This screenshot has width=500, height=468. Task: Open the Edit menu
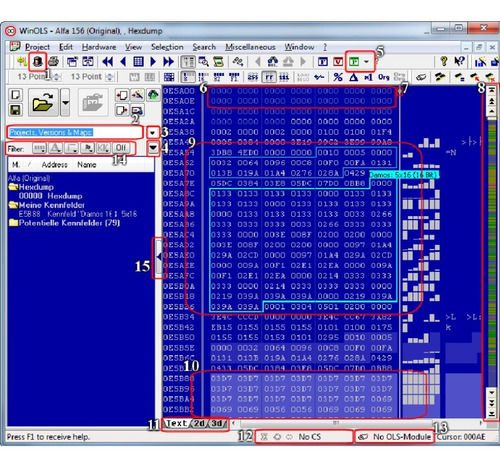pyautogui.click(x=66, y=47)
